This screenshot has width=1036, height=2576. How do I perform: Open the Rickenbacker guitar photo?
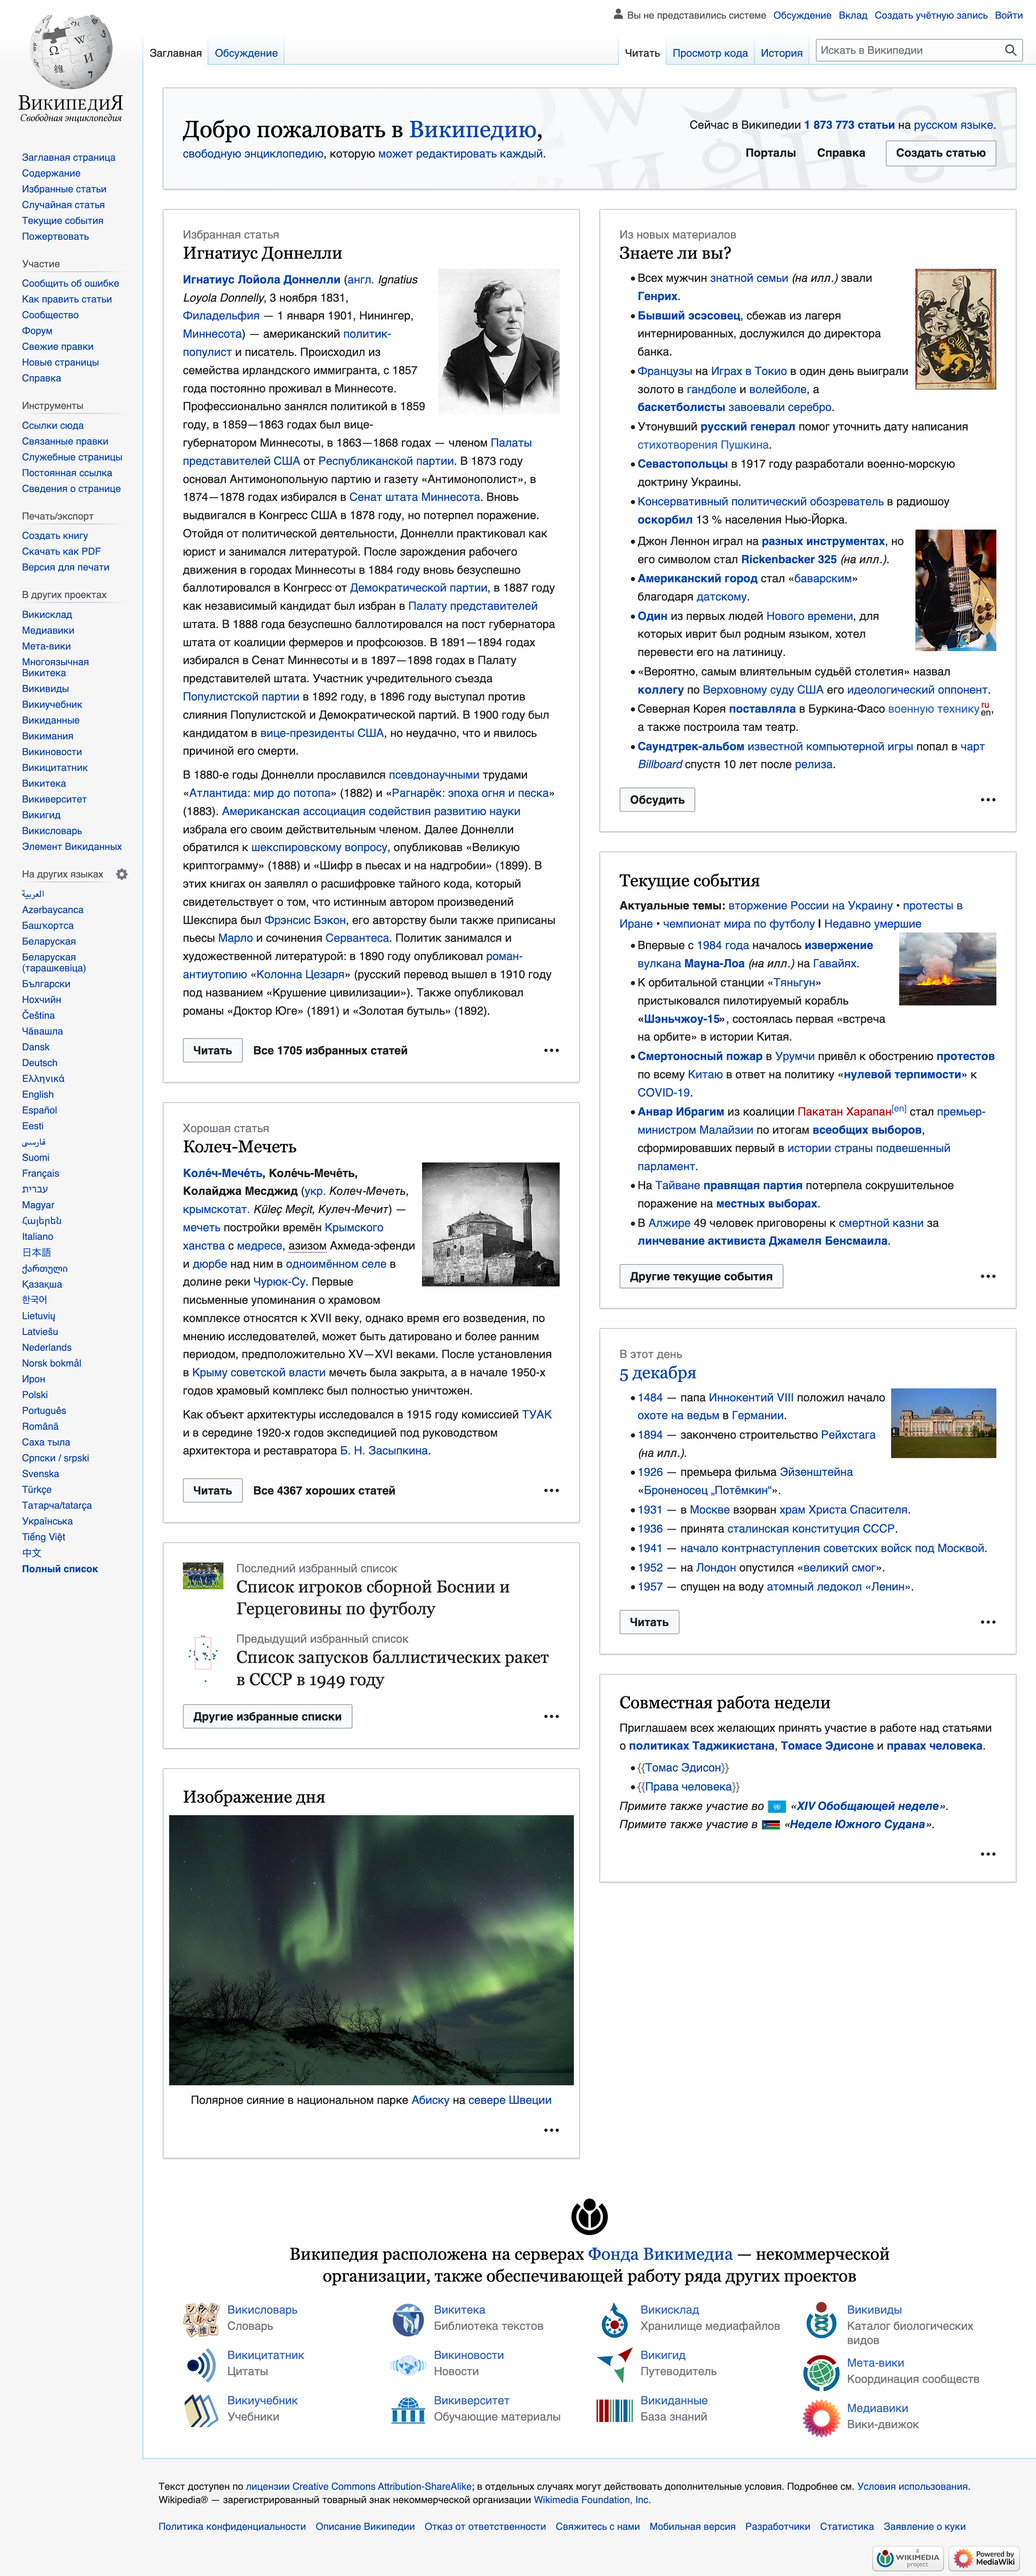(955, 590)
